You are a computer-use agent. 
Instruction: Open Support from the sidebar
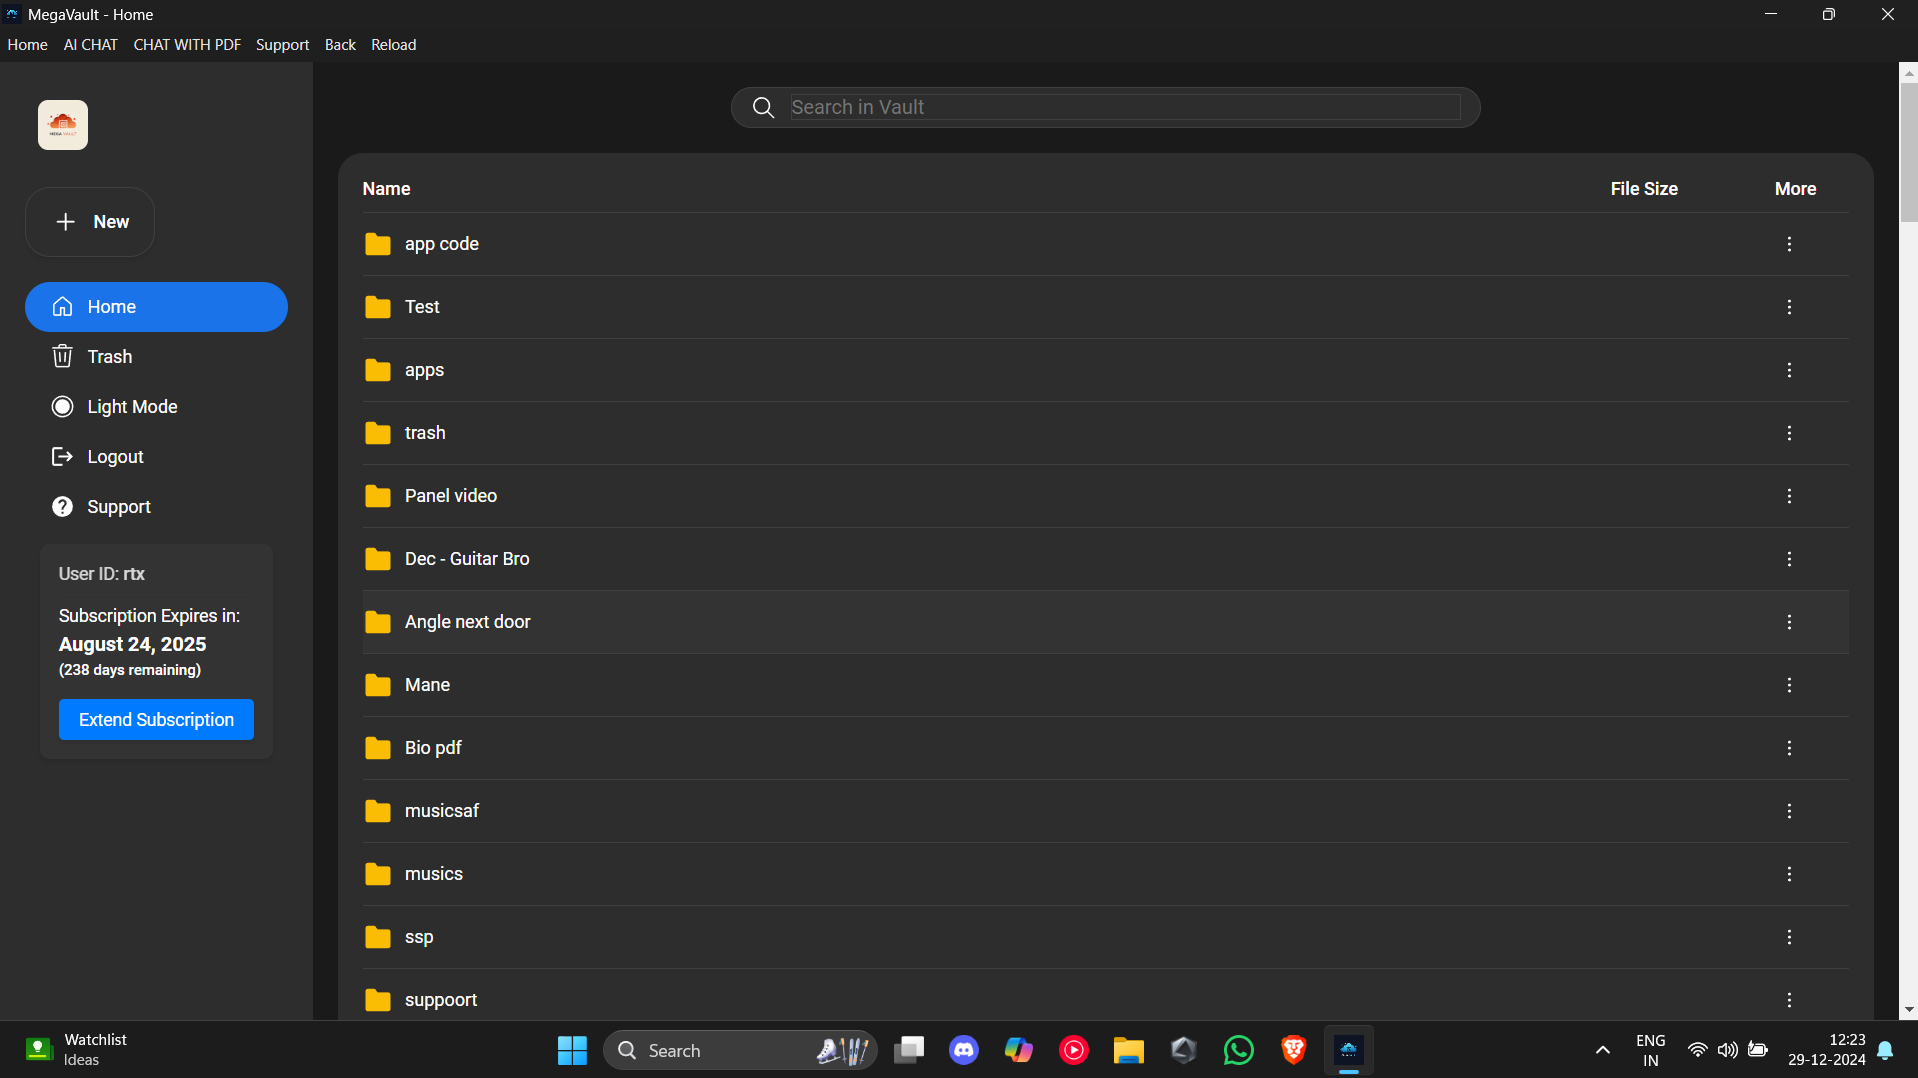tap(118, 506)
